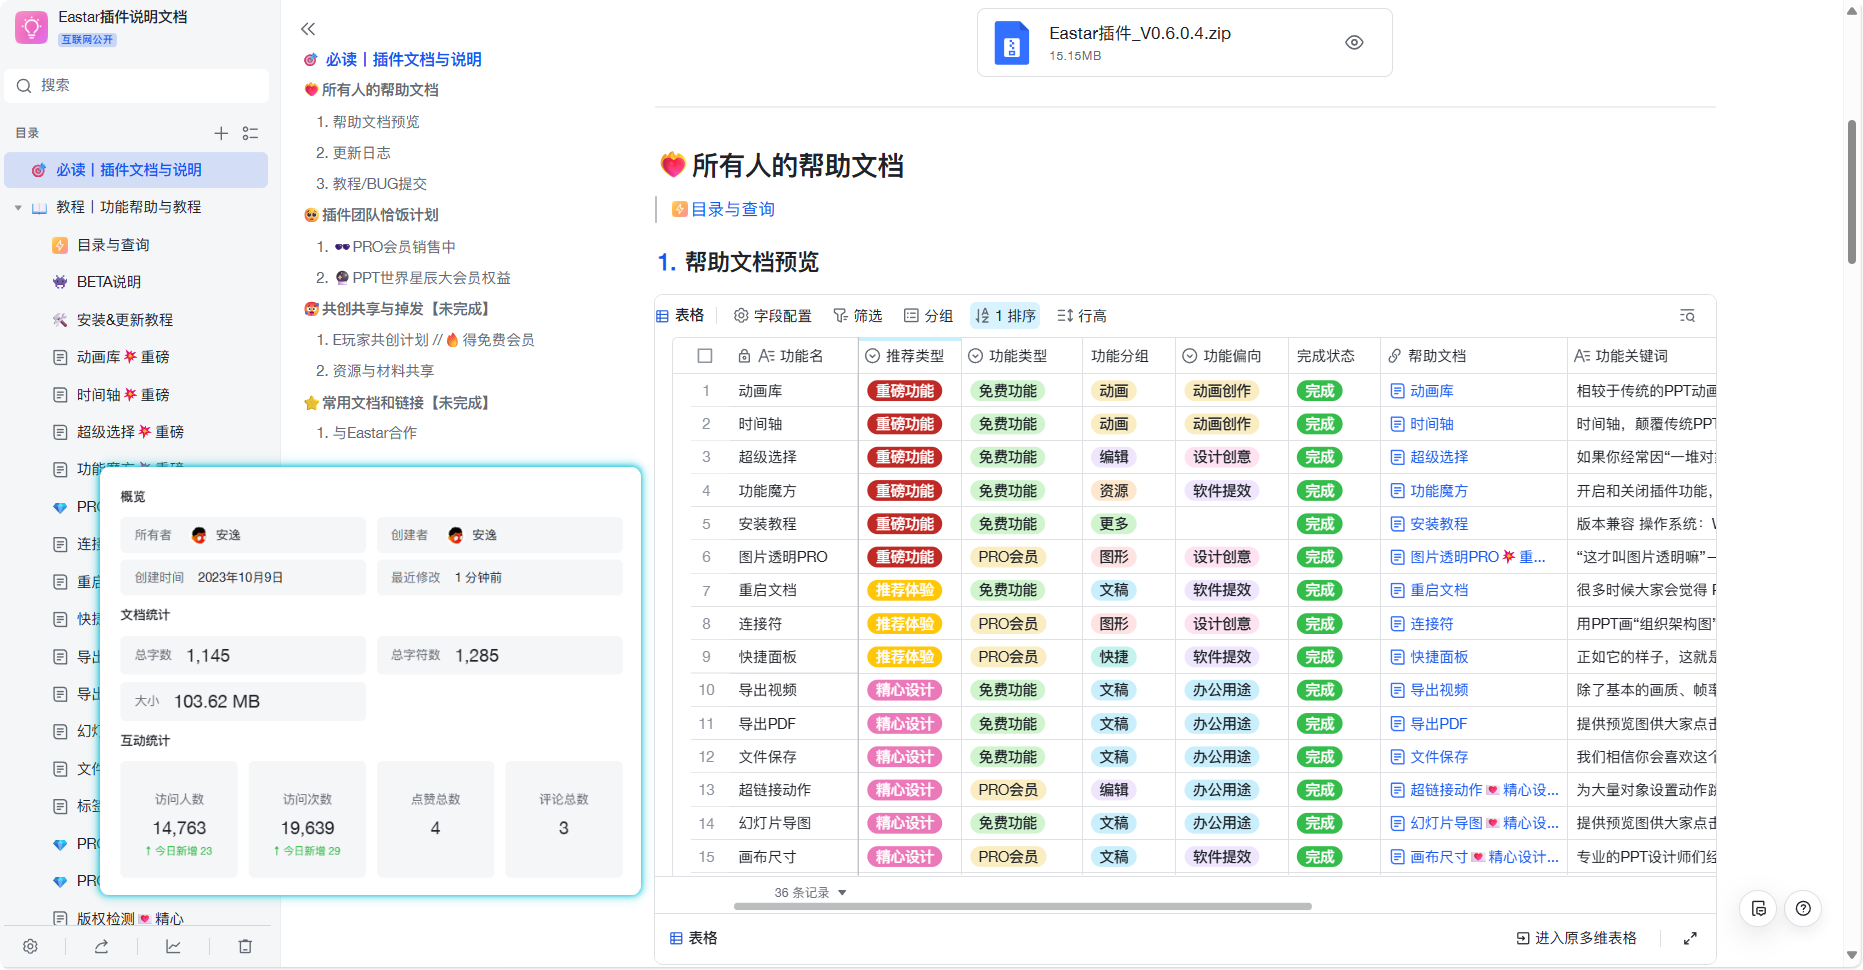Collapse outline panel with double chevron
The image size is (1863, 970).
pos(308,29)
